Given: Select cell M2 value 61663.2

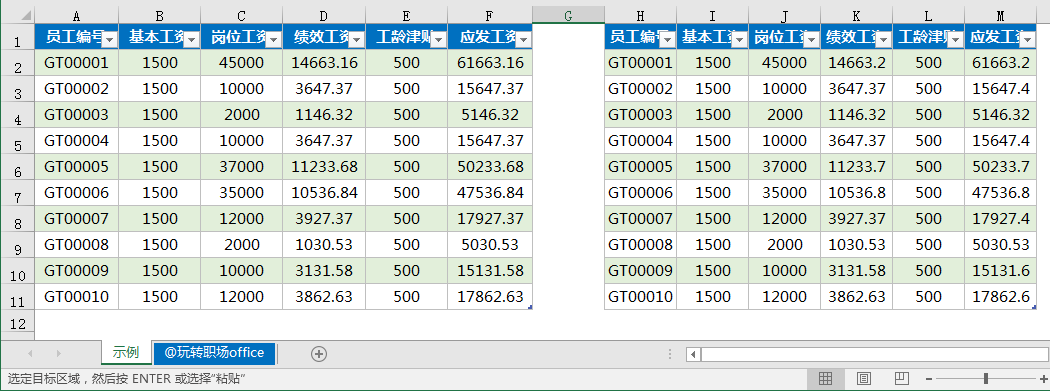Looking at the screenshot, I should click(1000, 63).
